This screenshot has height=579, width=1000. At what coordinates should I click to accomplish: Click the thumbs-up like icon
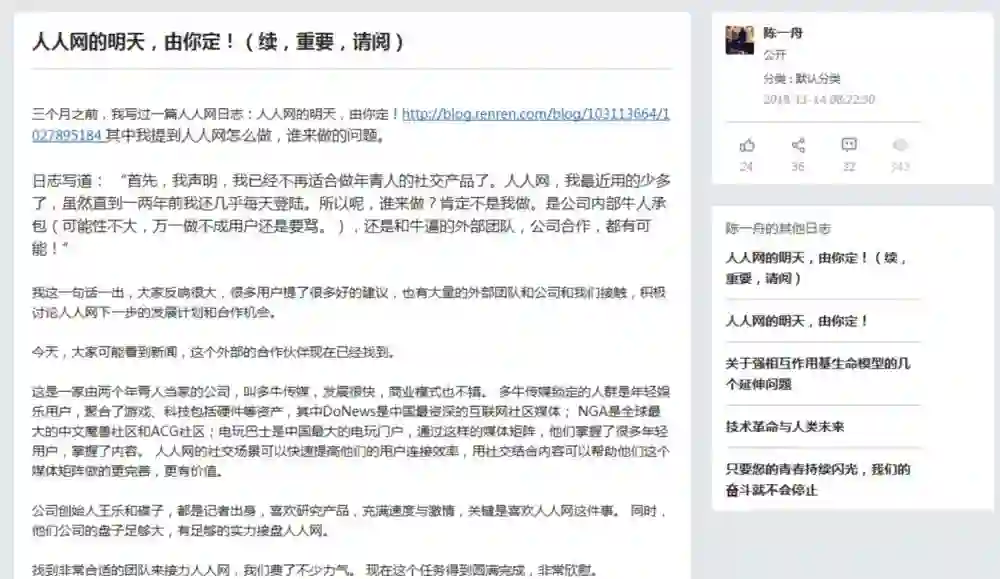point(747,145)
